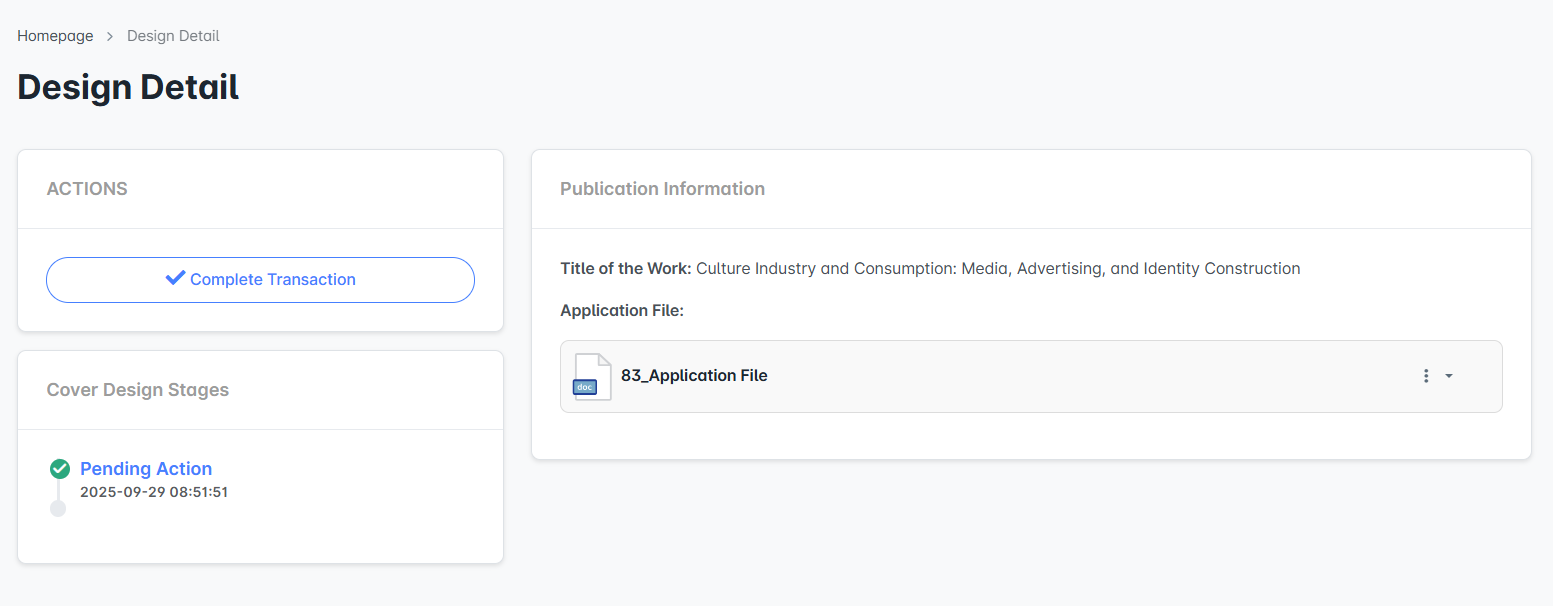The height and width of the screenshot is (606, 1553).
Task: Click the 2025-09-29 08:51:51 timestamp
Action: click(x=154, y=492)
